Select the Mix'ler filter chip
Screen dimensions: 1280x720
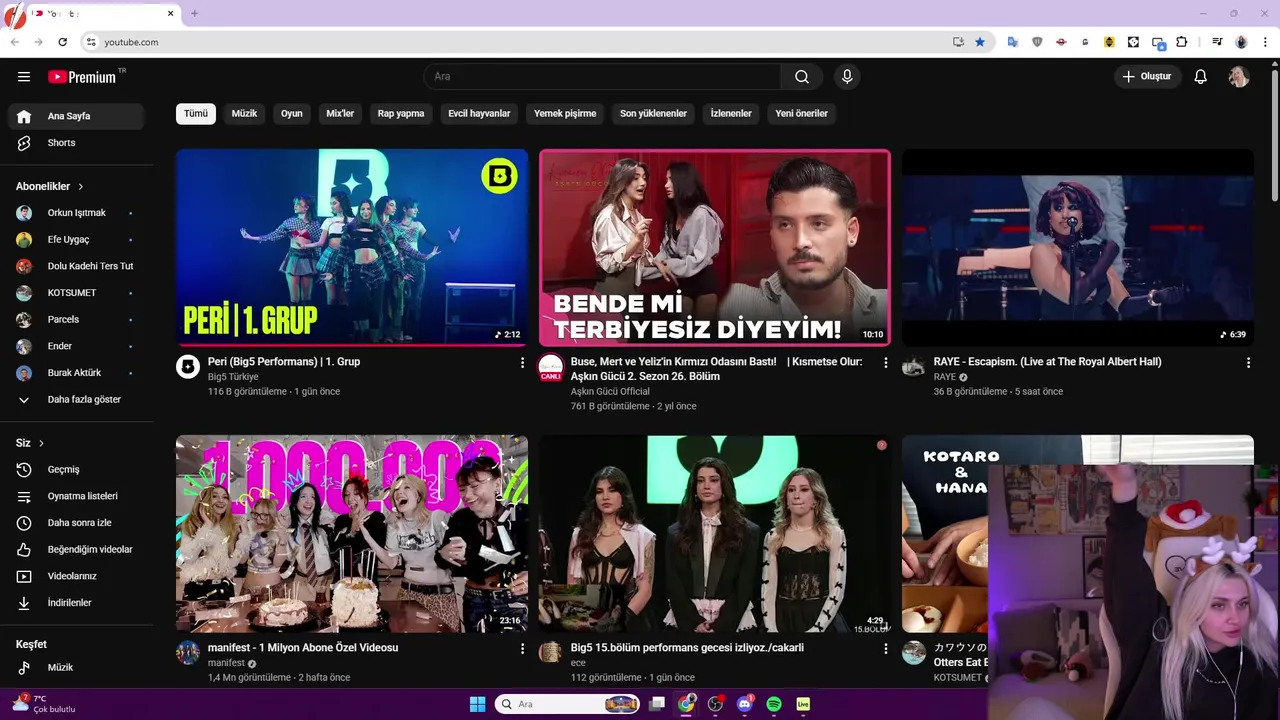click(x=340, y=113)
